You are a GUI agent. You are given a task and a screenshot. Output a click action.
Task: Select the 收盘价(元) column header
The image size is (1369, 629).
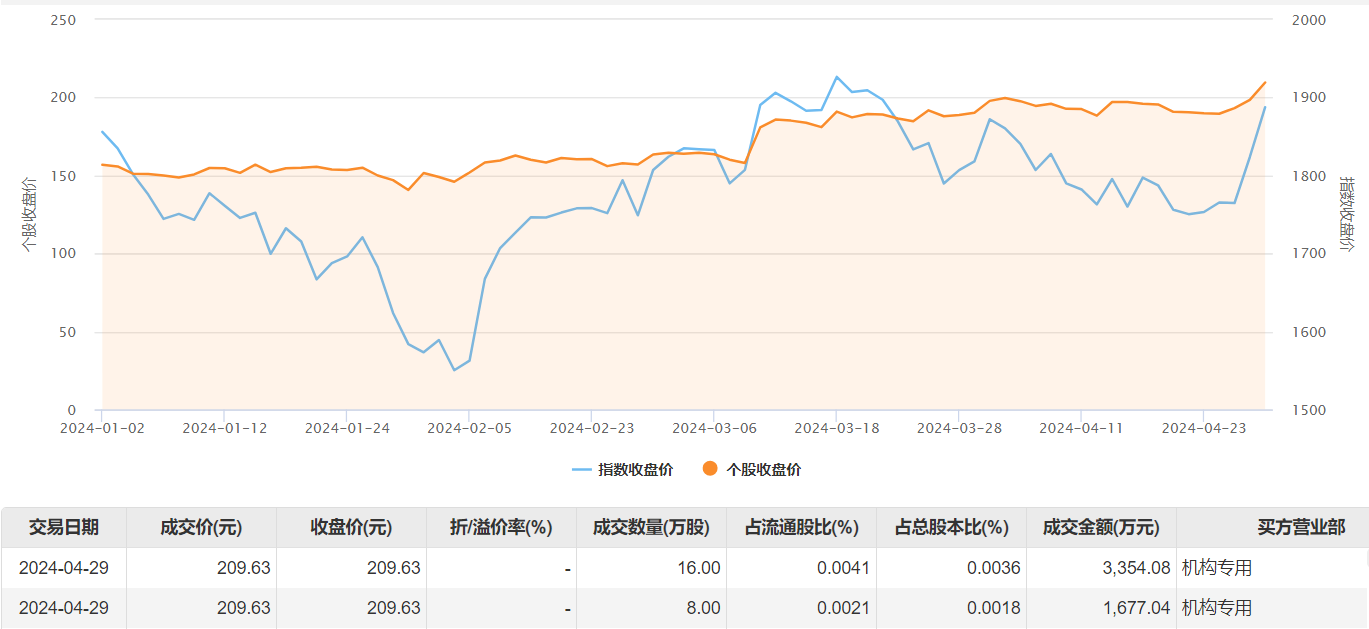tap(351, 527)
